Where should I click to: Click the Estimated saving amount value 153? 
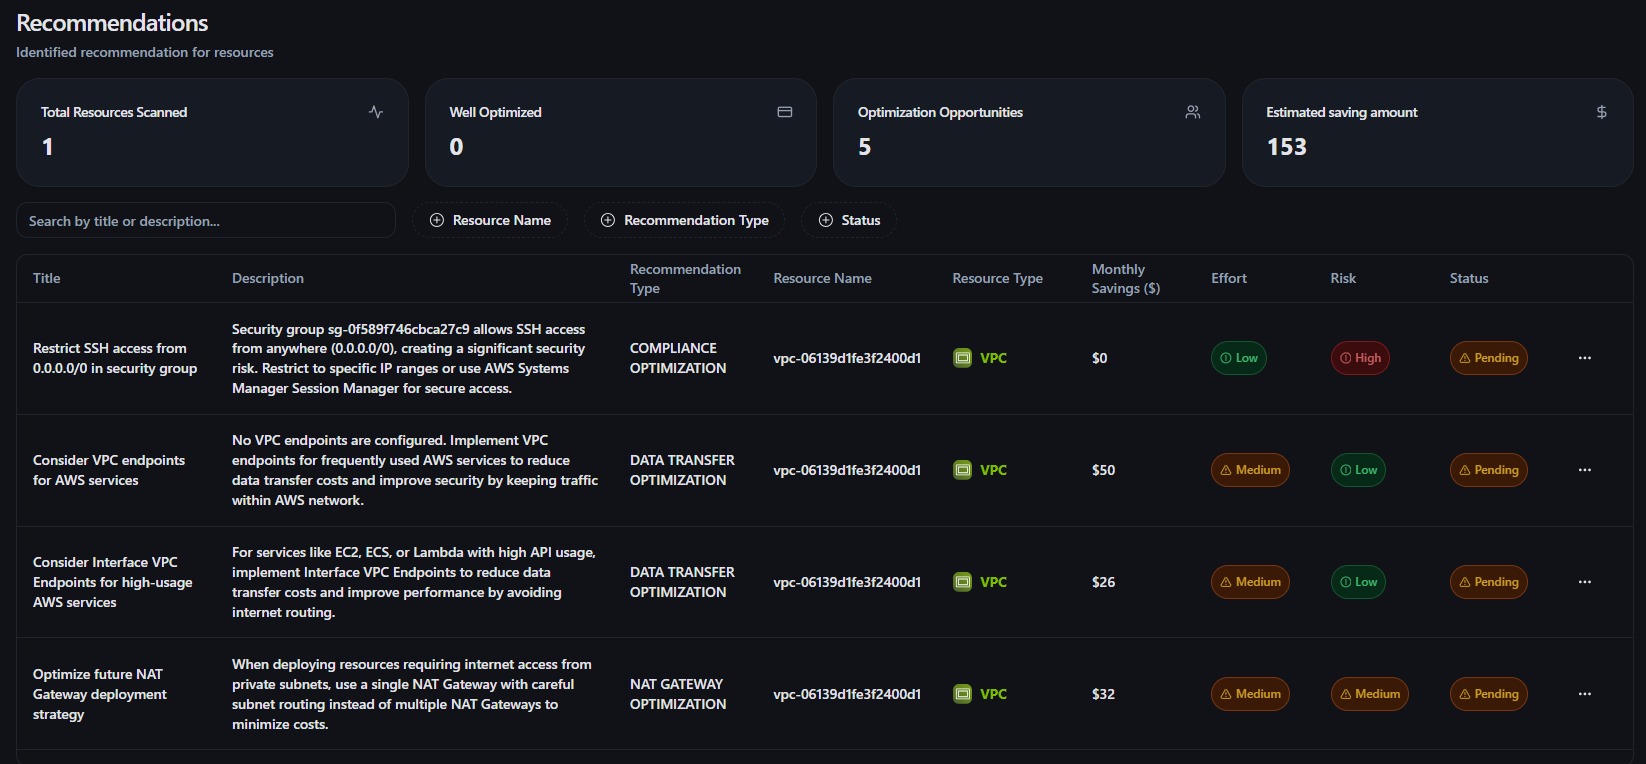pyautogui.click(x=1287, y=147)
